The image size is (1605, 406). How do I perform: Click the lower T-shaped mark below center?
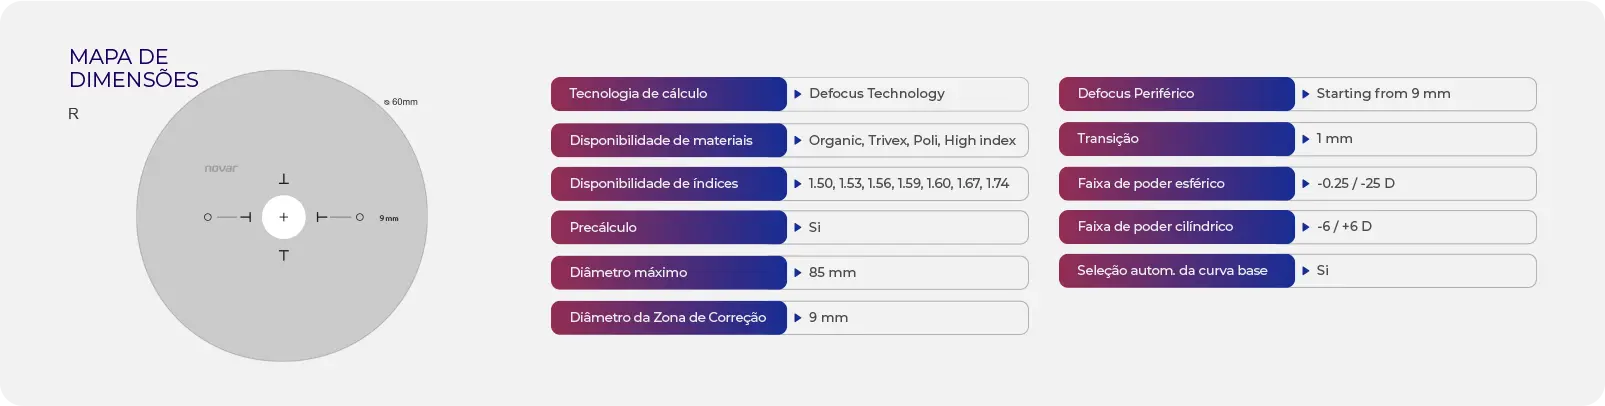click(x=284, y=255)
